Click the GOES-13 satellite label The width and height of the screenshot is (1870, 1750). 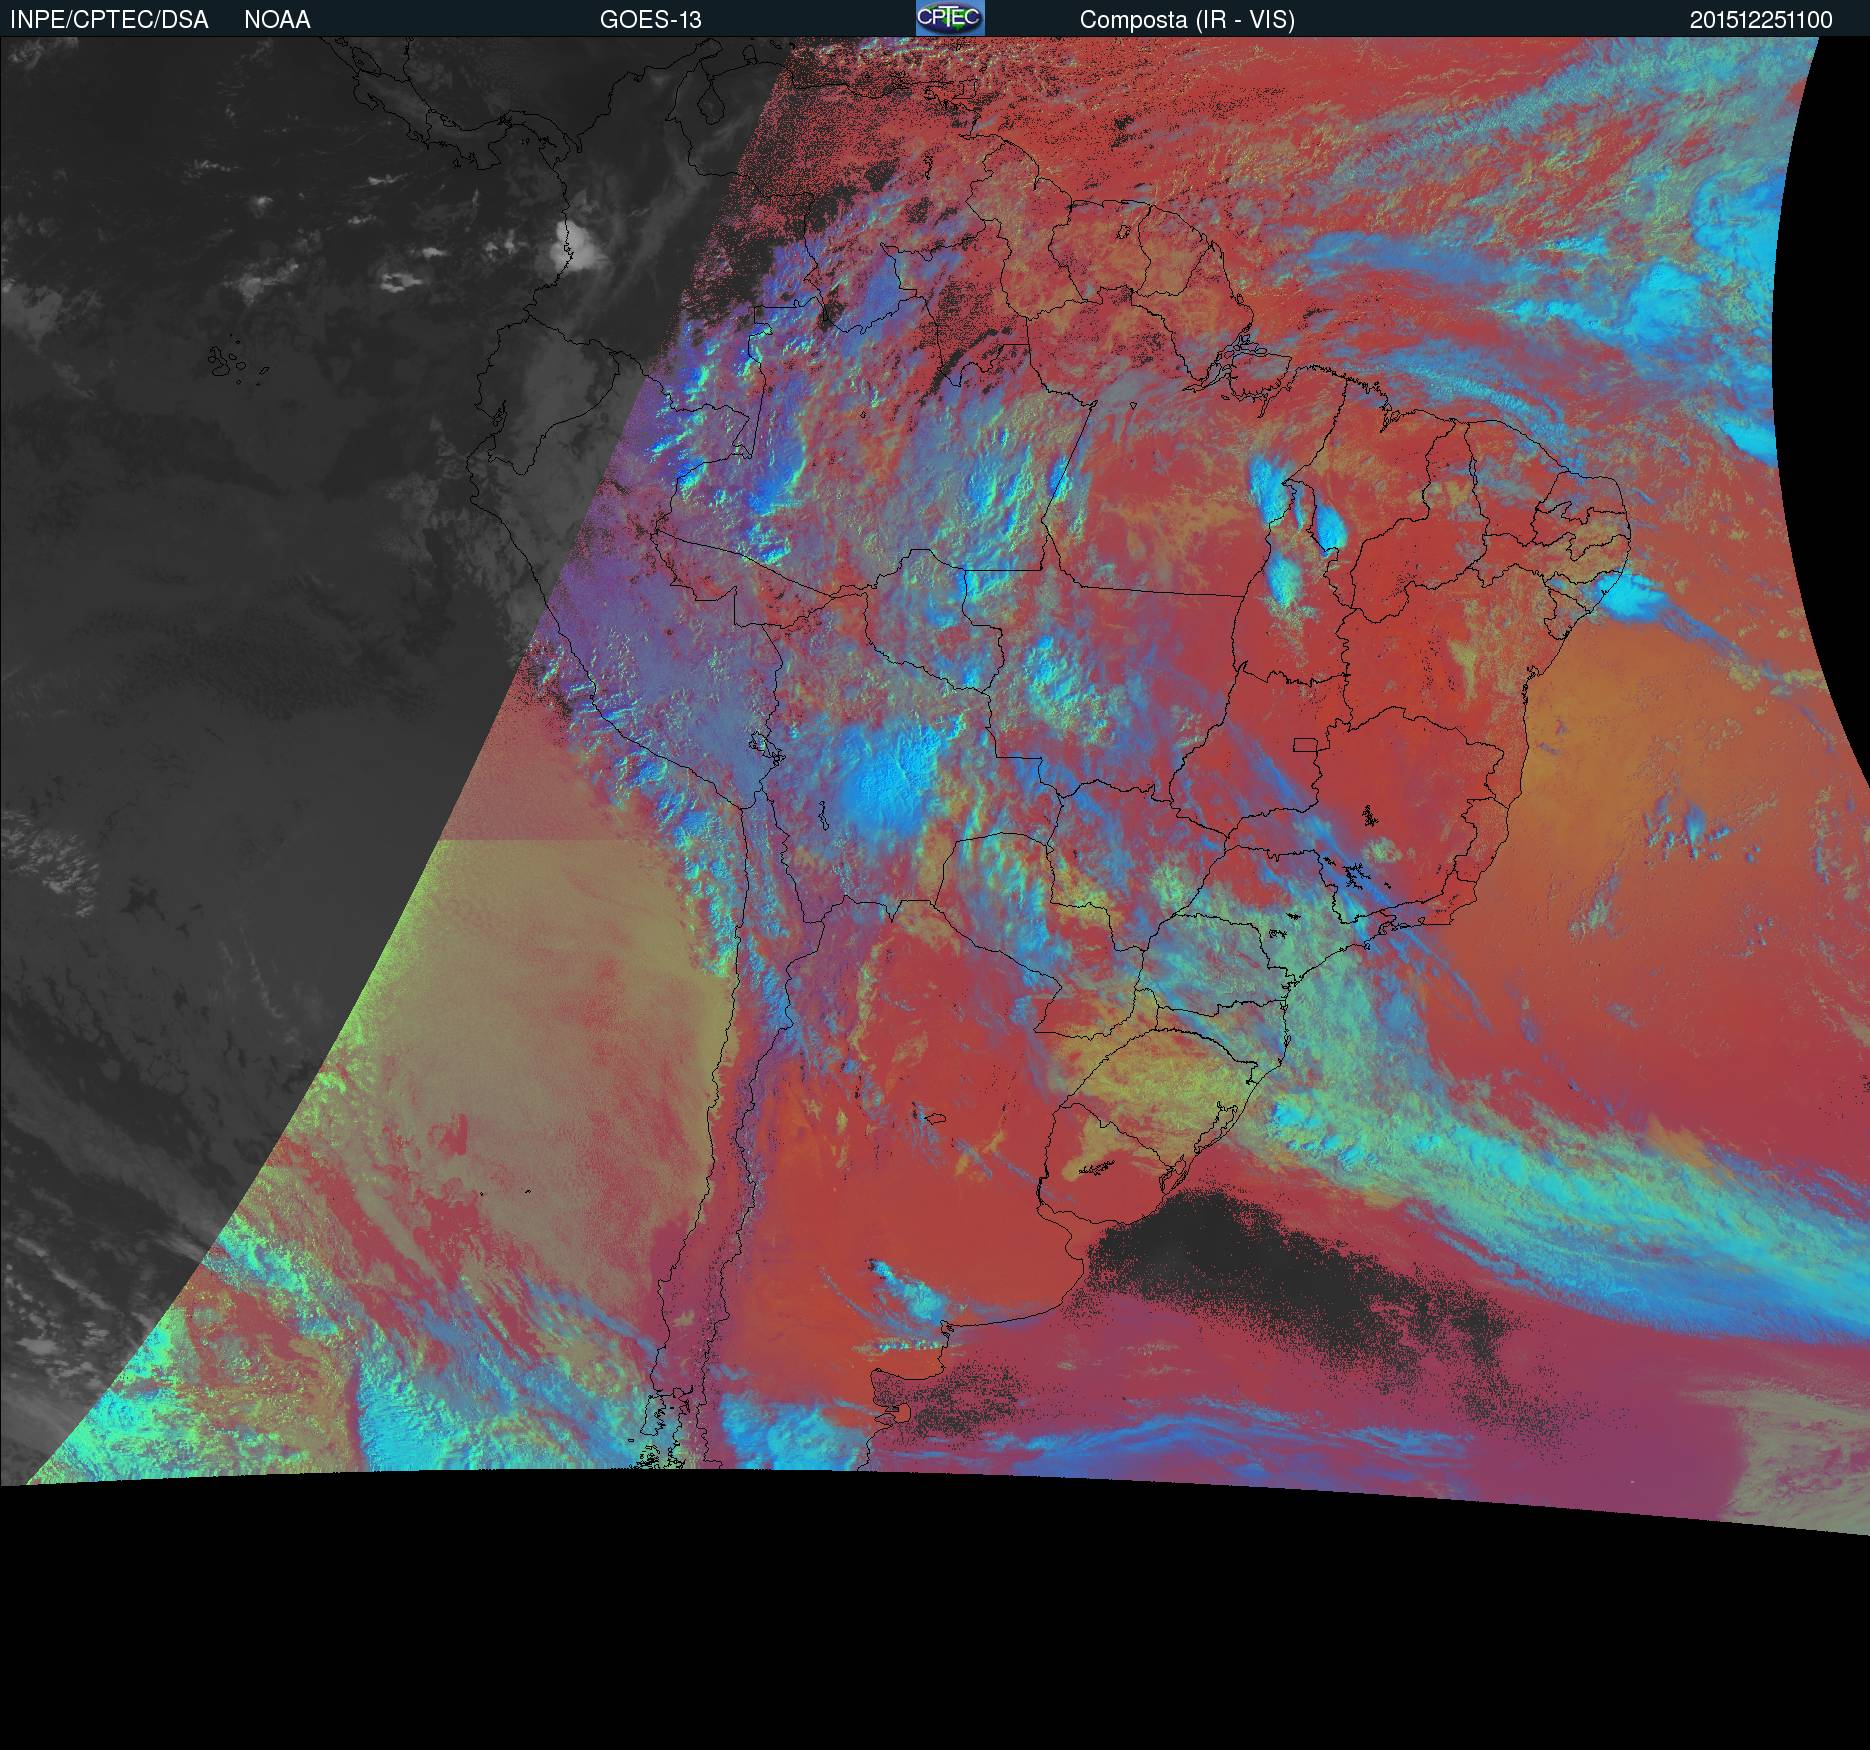[650, 20]
